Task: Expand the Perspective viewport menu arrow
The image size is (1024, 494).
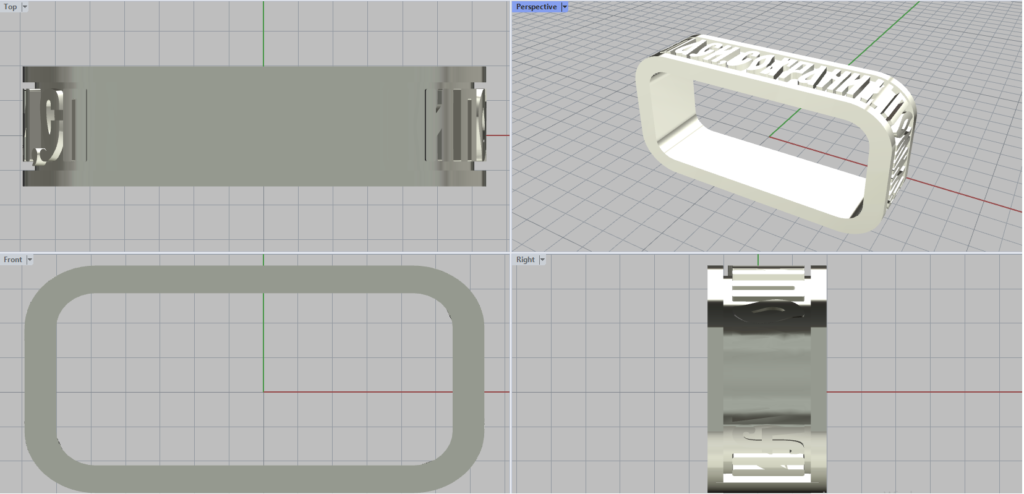Action: 565,6
